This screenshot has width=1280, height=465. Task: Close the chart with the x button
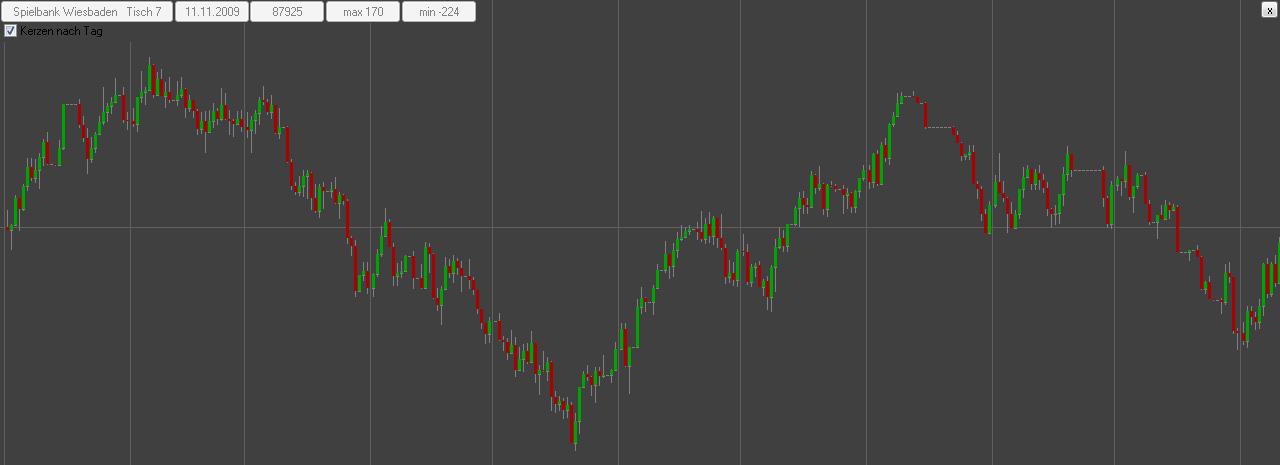click(1269, 10)
